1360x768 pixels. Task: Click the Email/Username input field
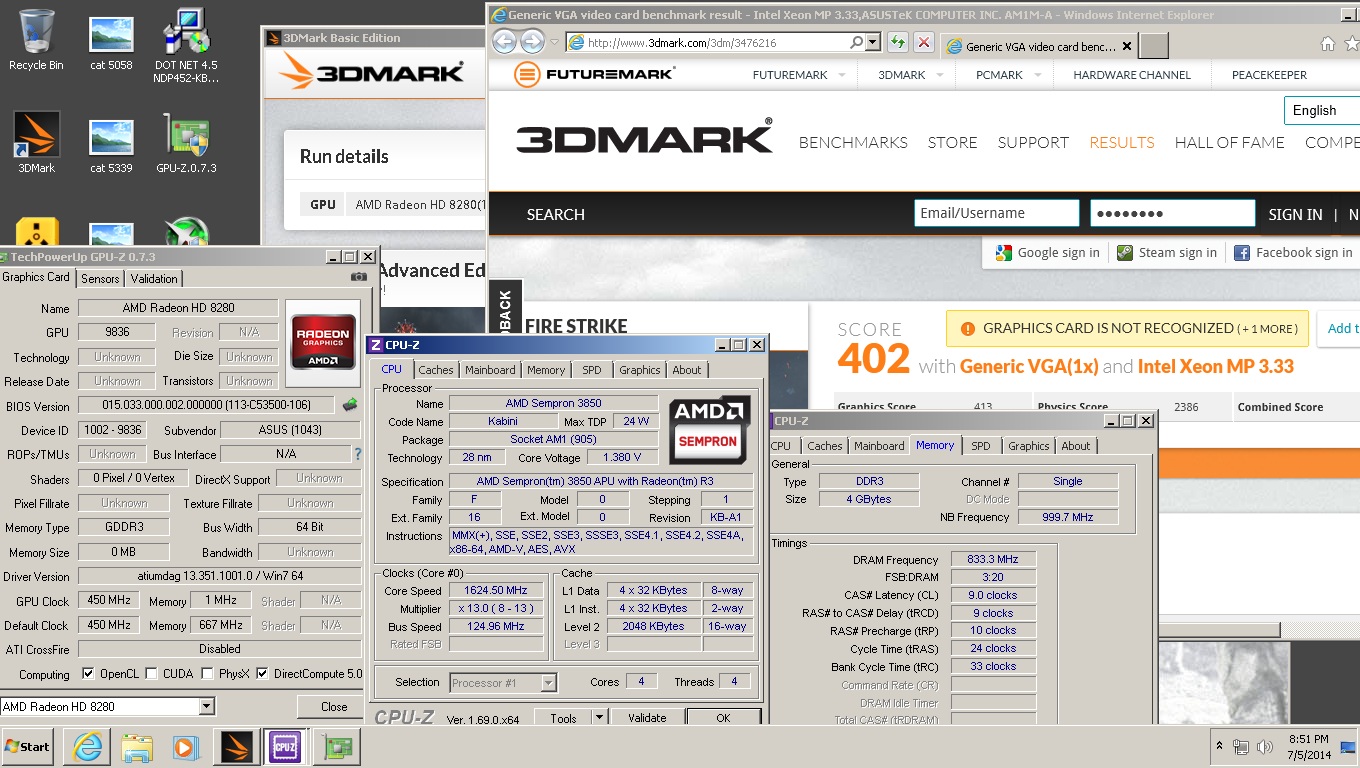pyautogui.click(x=997, y=213)
